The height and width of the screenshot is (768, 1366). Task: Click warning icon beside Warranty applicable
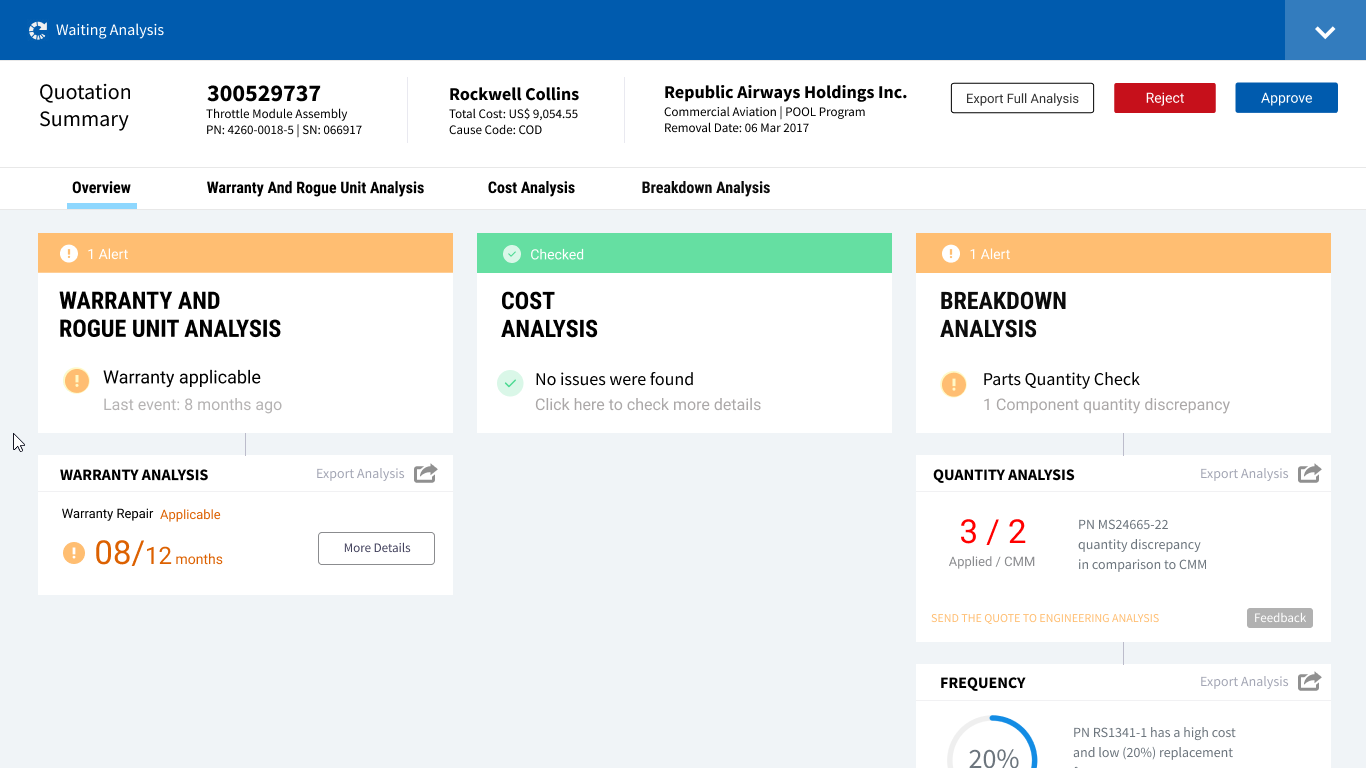(x=76, y=381)
